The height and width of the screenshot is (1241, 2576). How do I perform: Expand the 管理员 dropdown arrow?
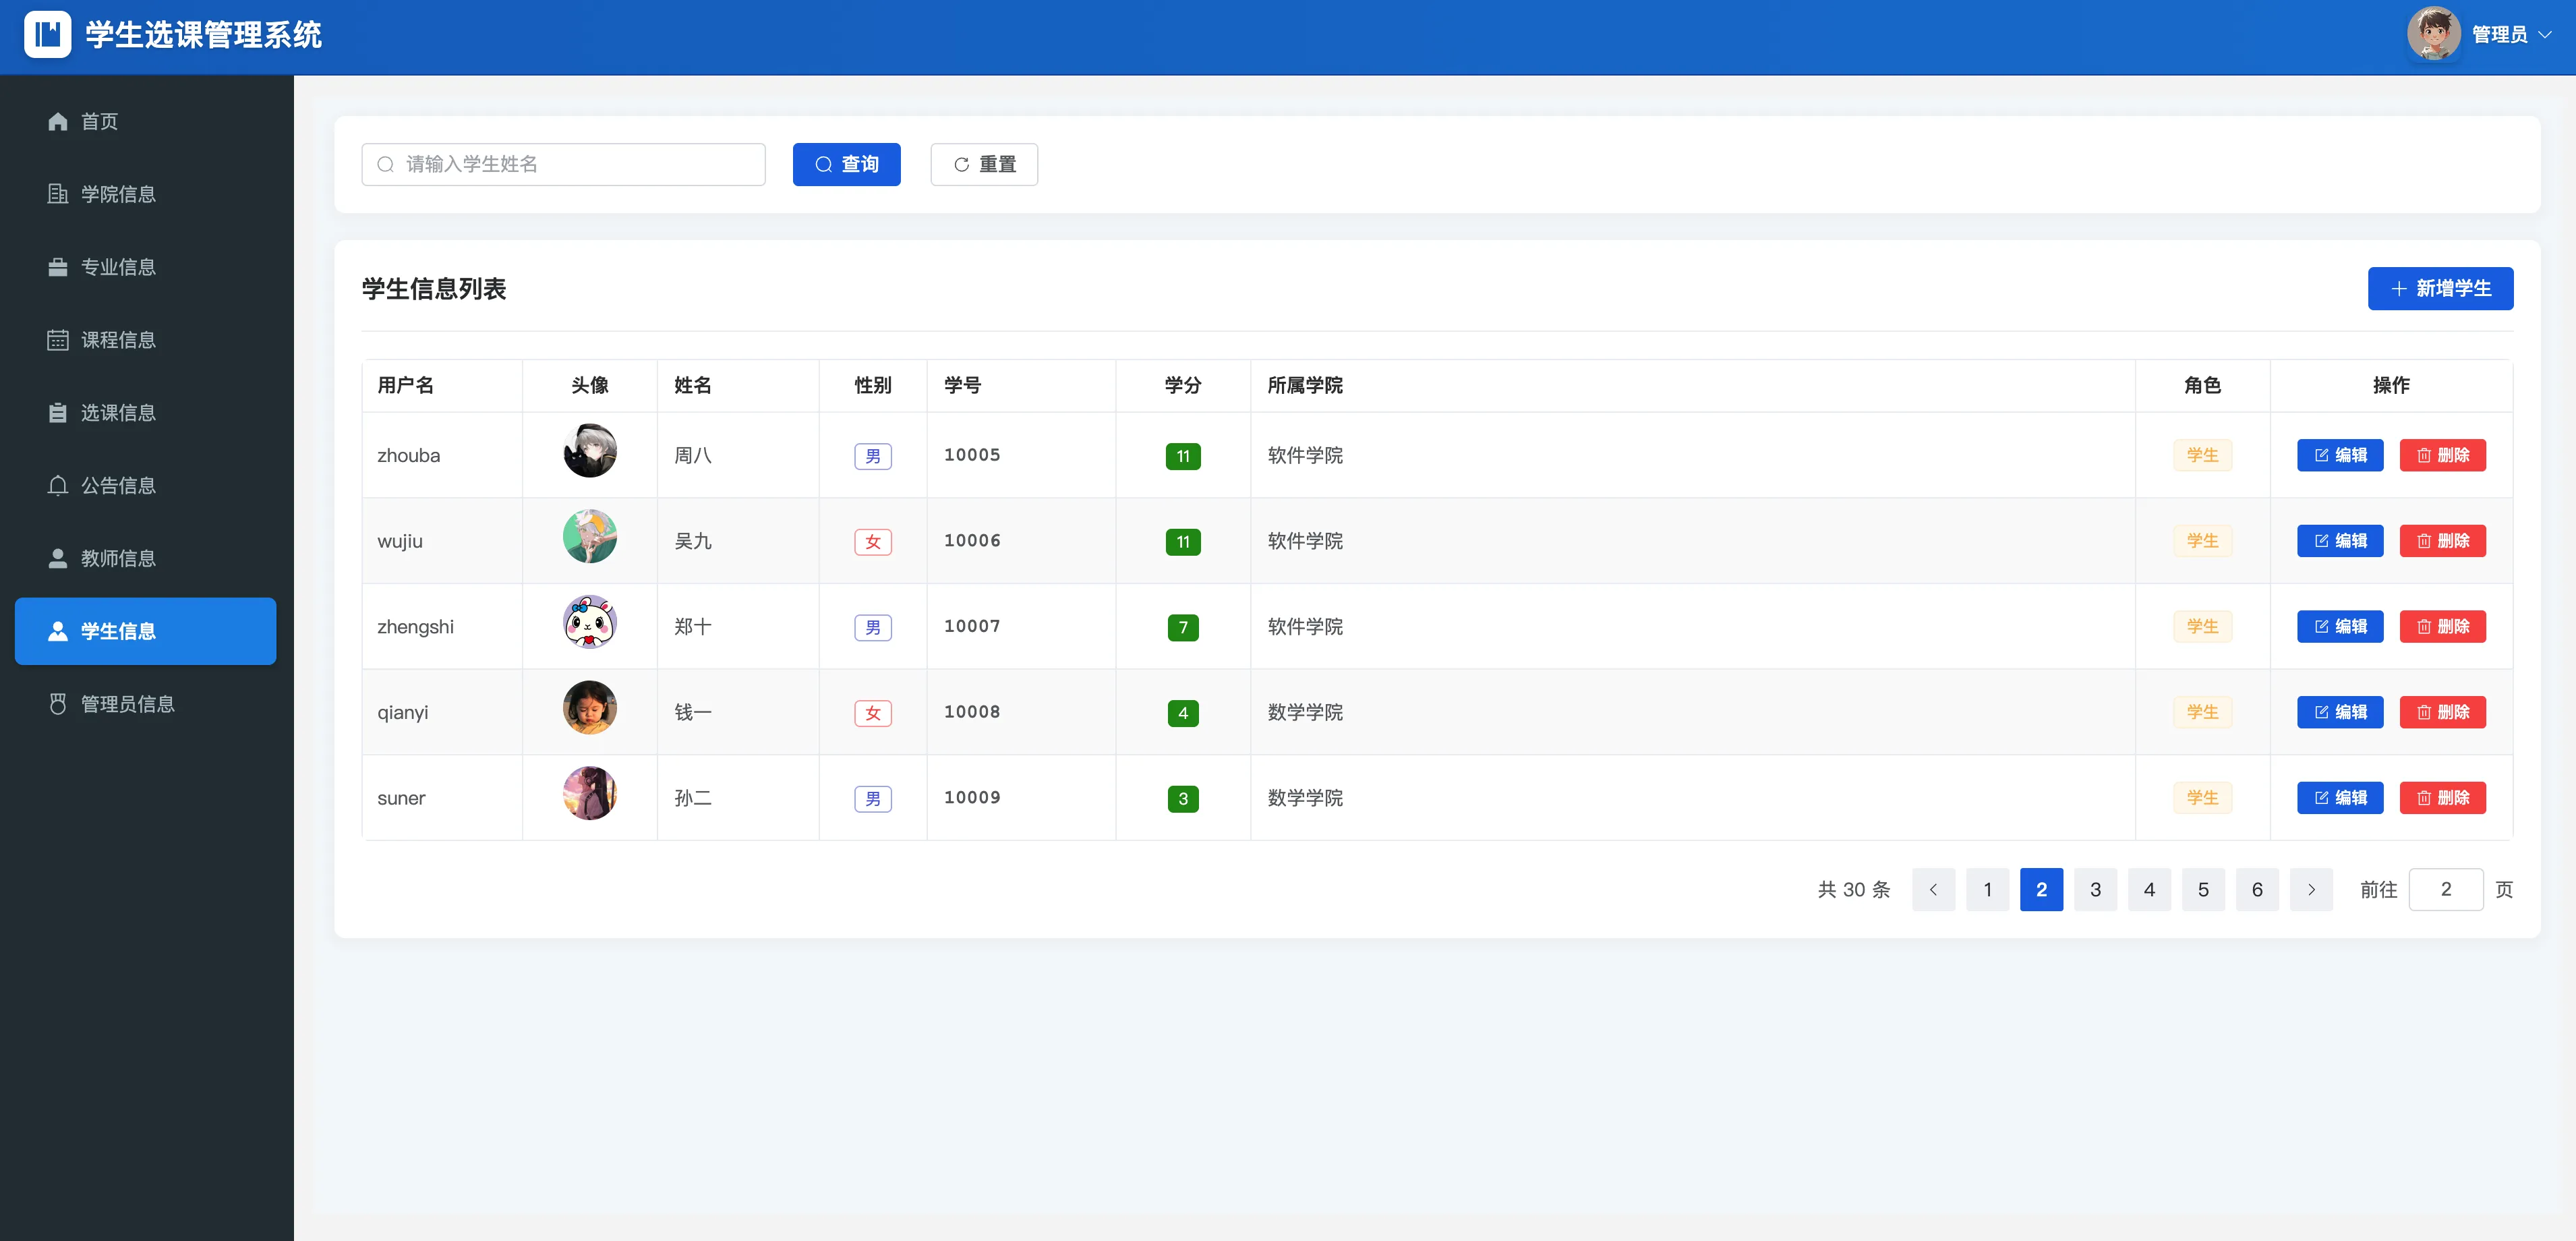click(2545, 35)
